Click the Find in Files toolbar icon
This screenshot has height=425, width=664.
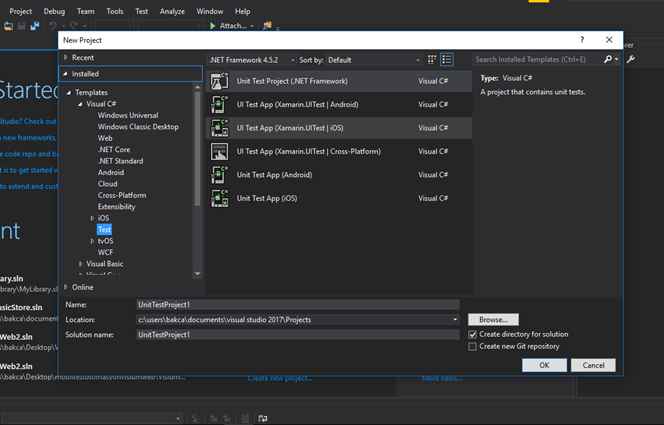[x=267, y=26]
